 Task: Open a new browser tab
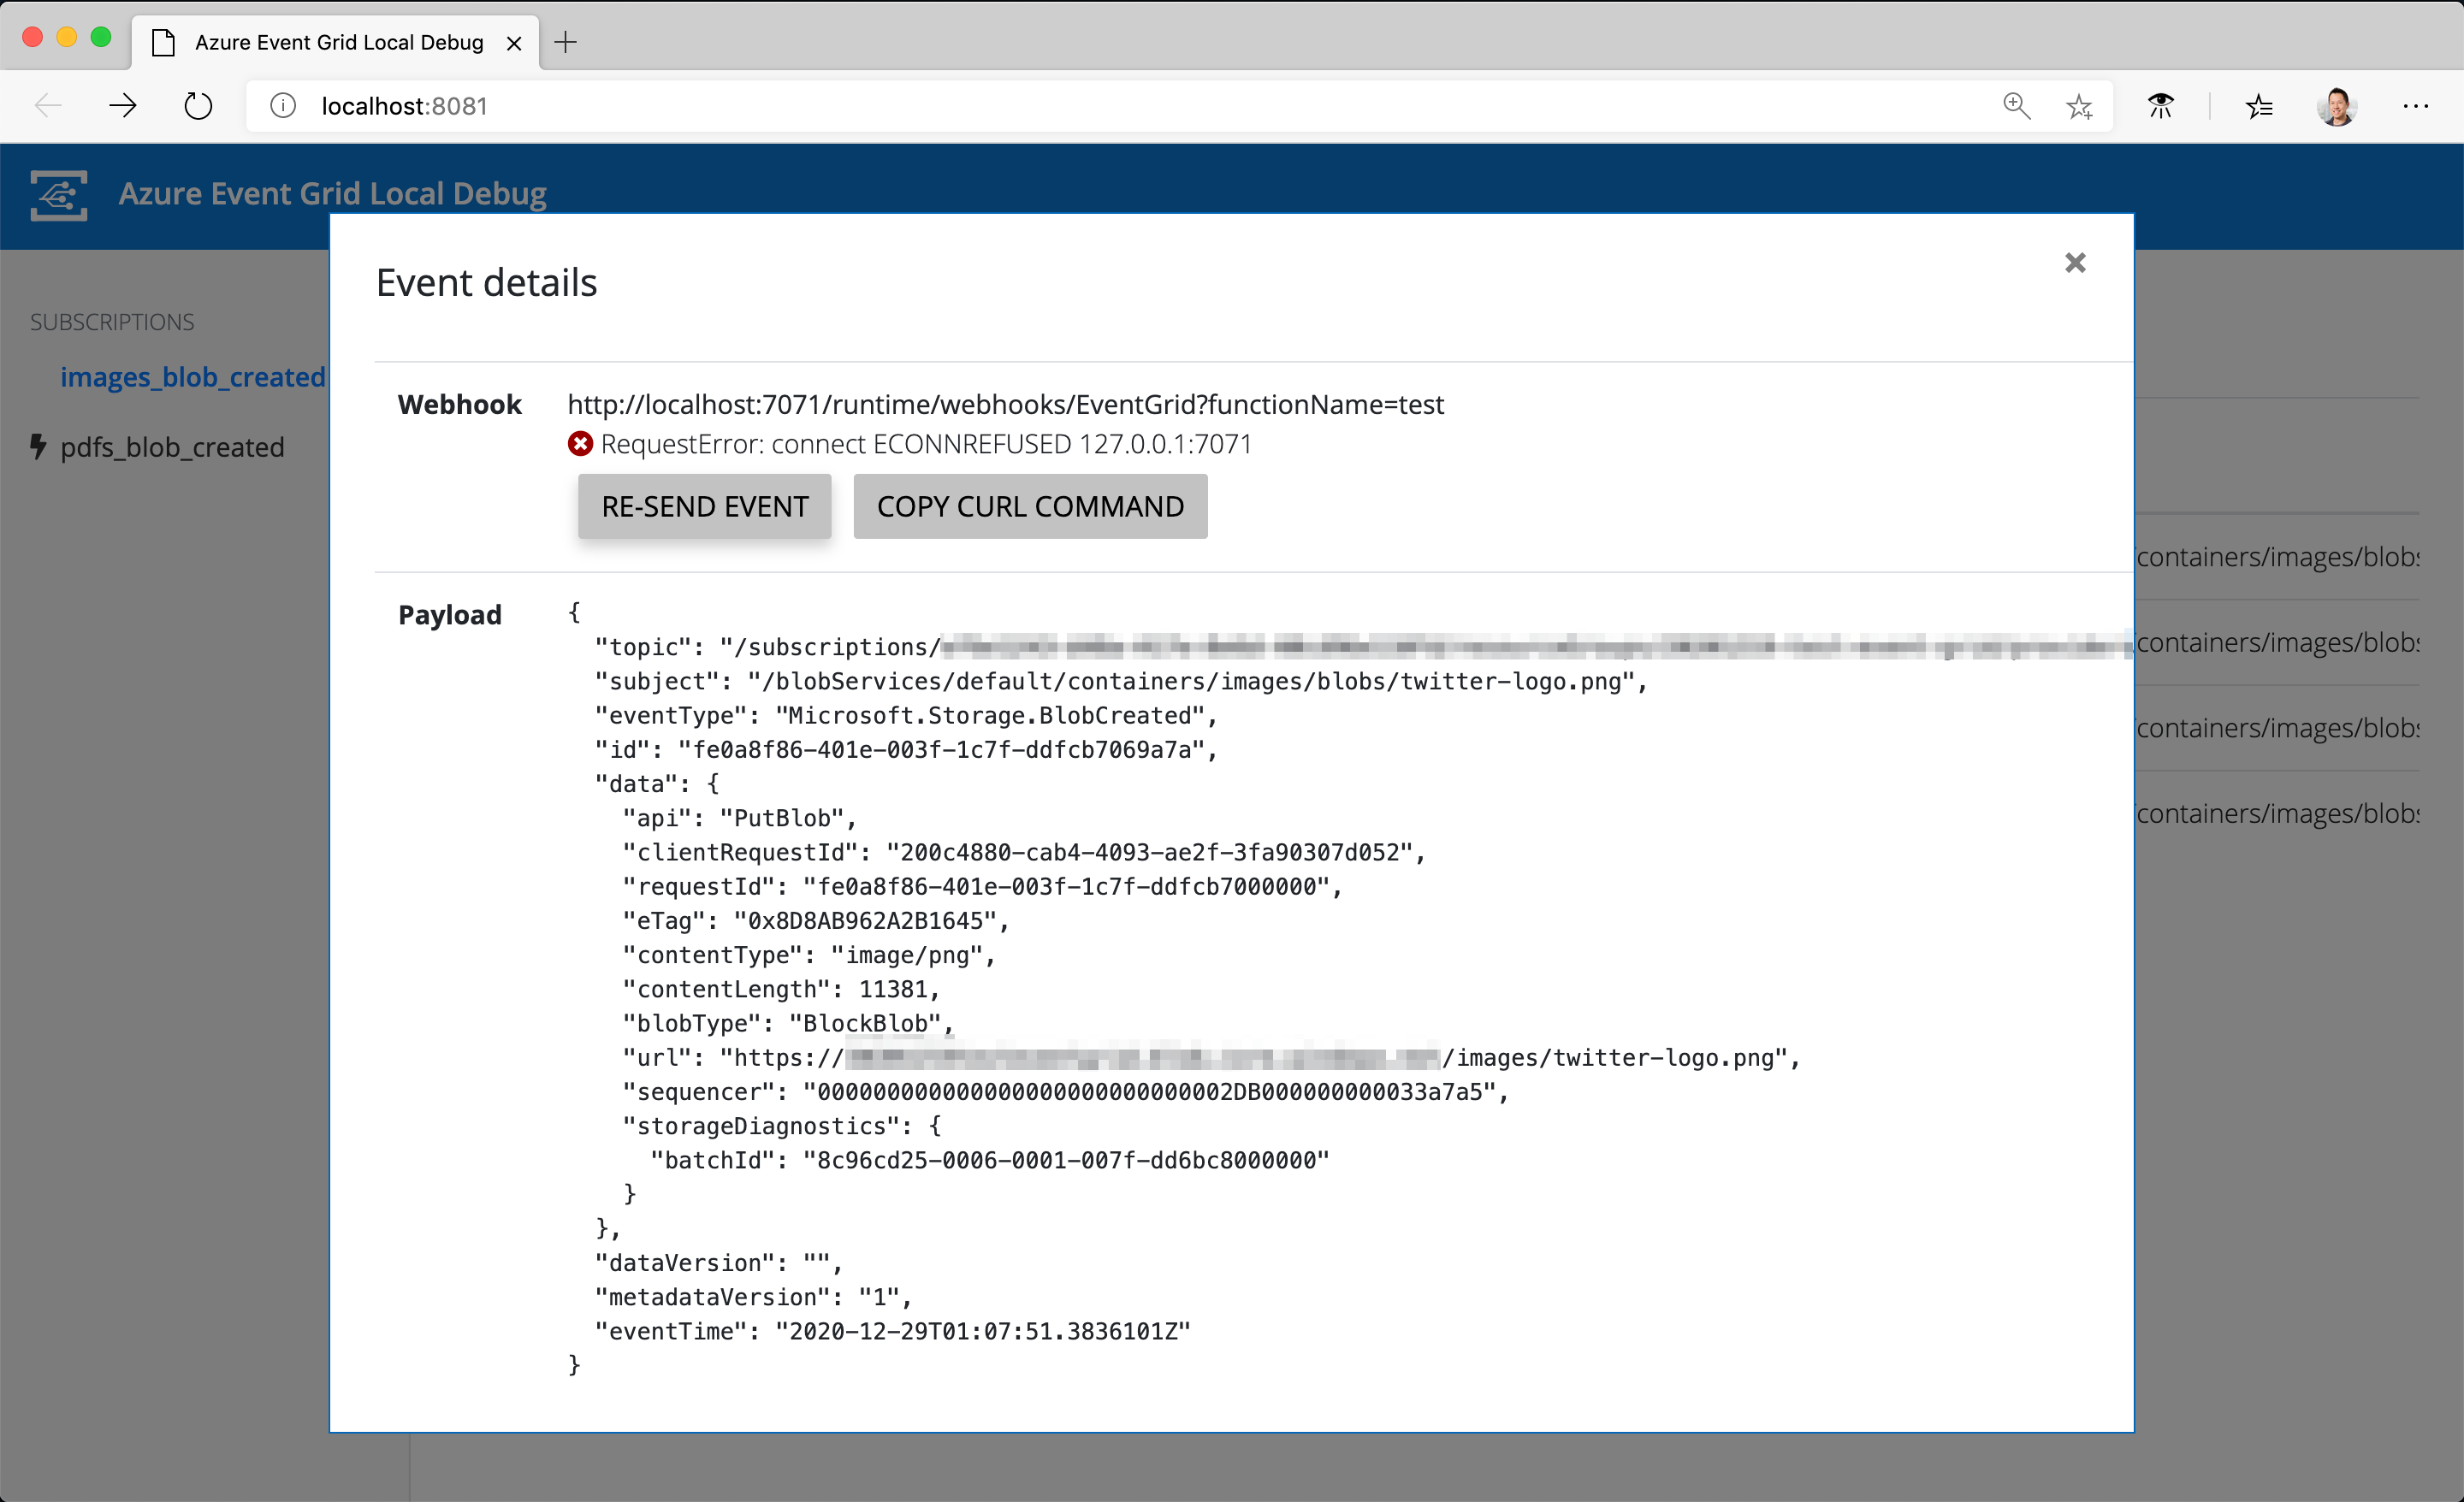coord(566,42)
